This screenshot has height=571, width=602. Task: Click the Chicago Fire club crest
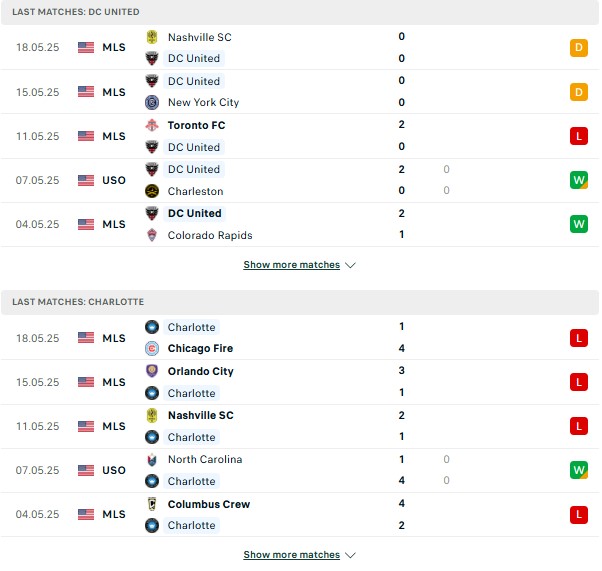point(152,348)
